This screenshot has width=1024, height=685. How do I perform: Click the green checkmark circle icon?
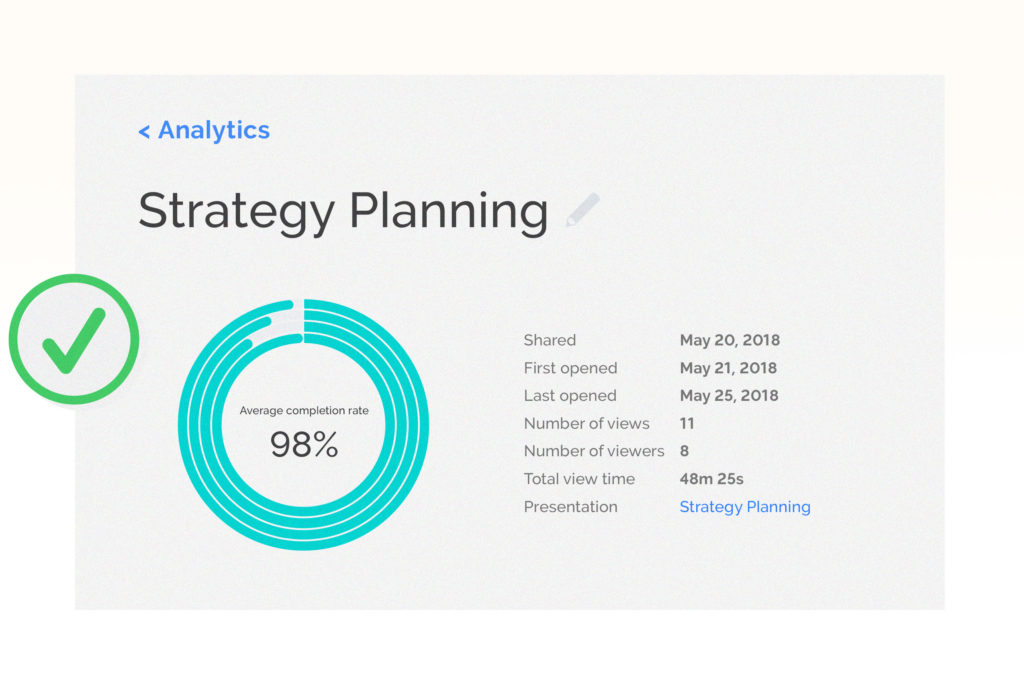tap(74, 339)
